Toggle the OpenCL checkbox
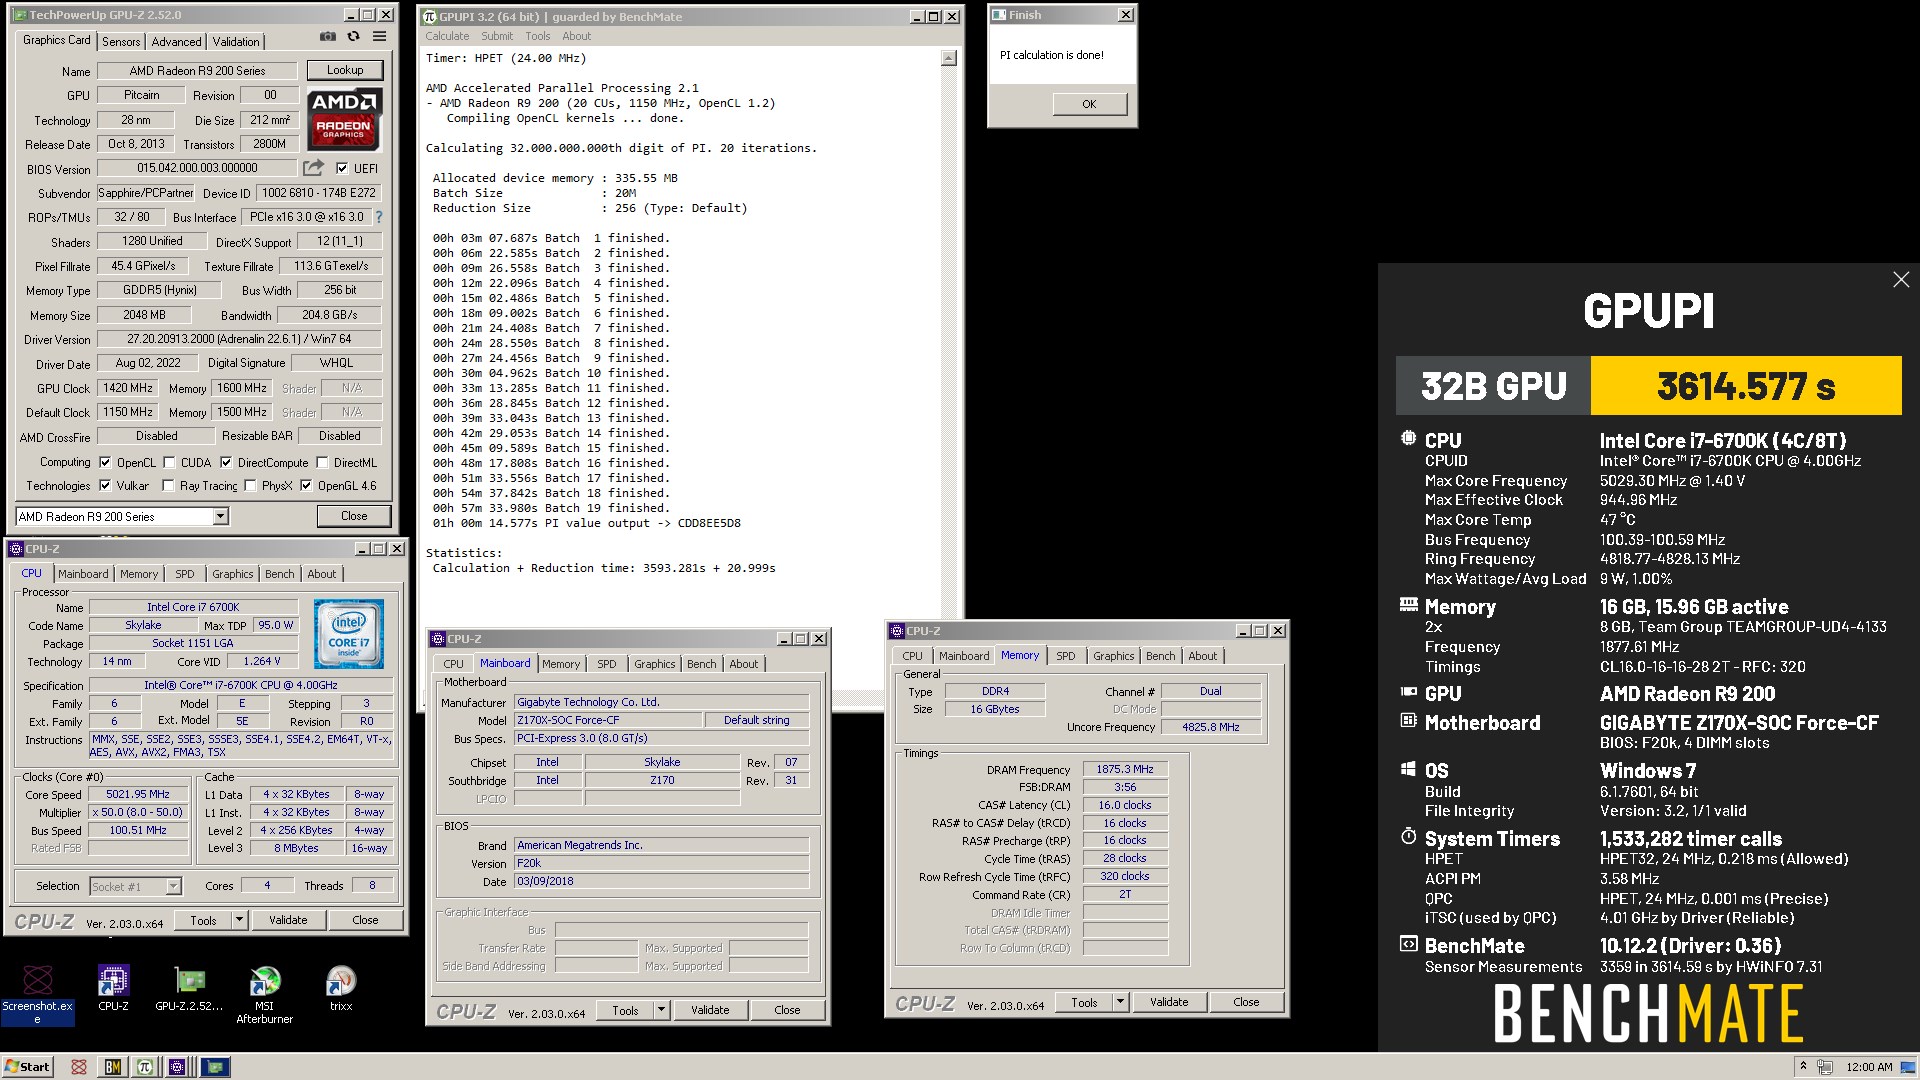This screenshot has width=1920, height=1080. tap(105, 463)
